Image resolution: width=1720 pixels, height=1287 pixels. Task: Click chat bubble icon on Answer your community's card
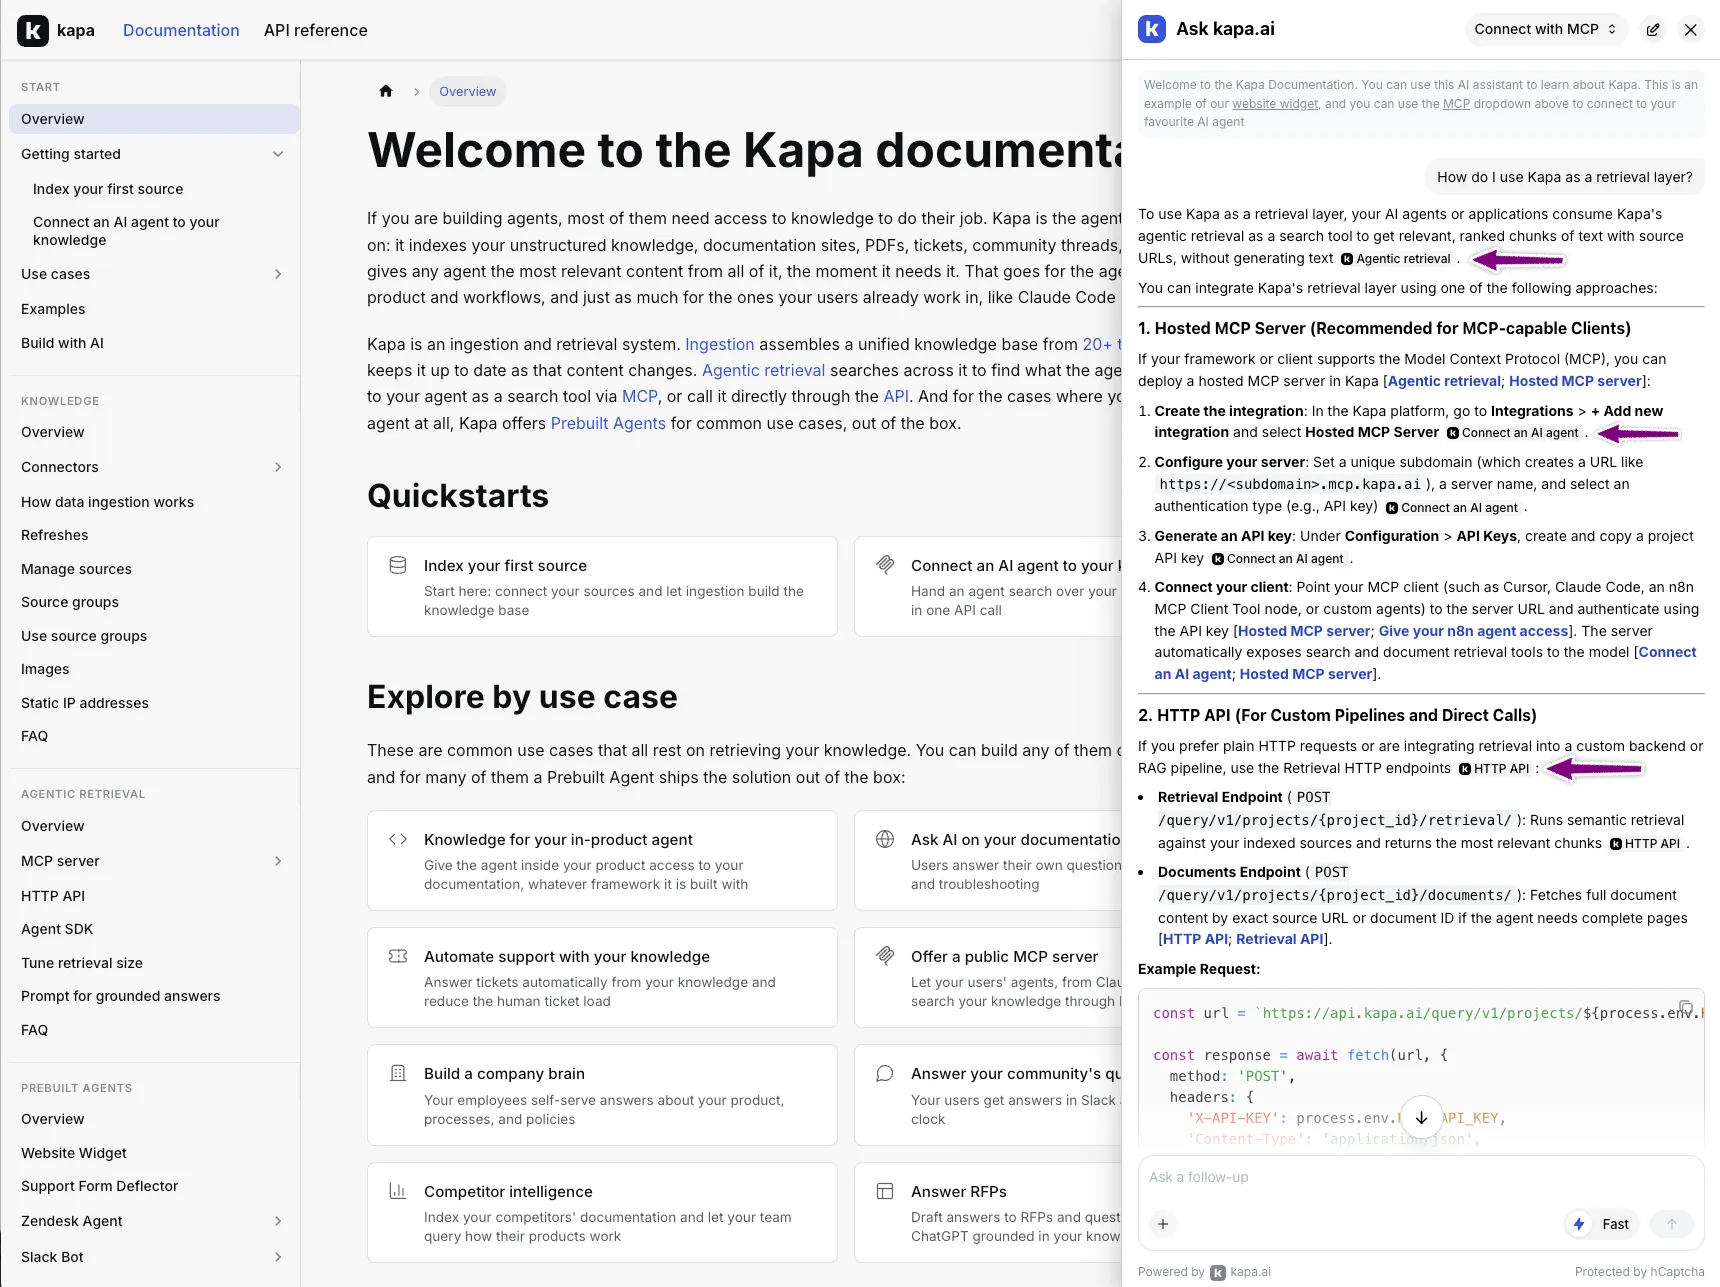coord(885,1073)
